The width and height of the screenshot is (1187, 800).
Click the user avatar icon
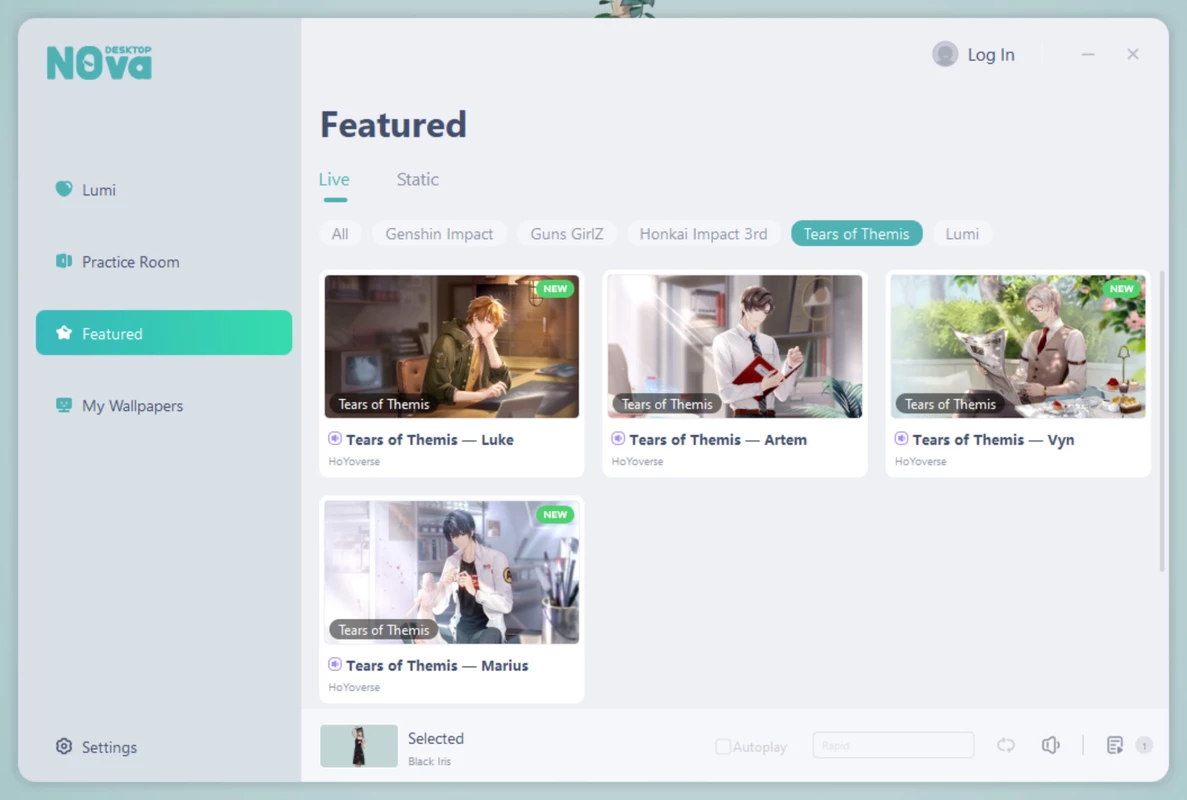945,54
